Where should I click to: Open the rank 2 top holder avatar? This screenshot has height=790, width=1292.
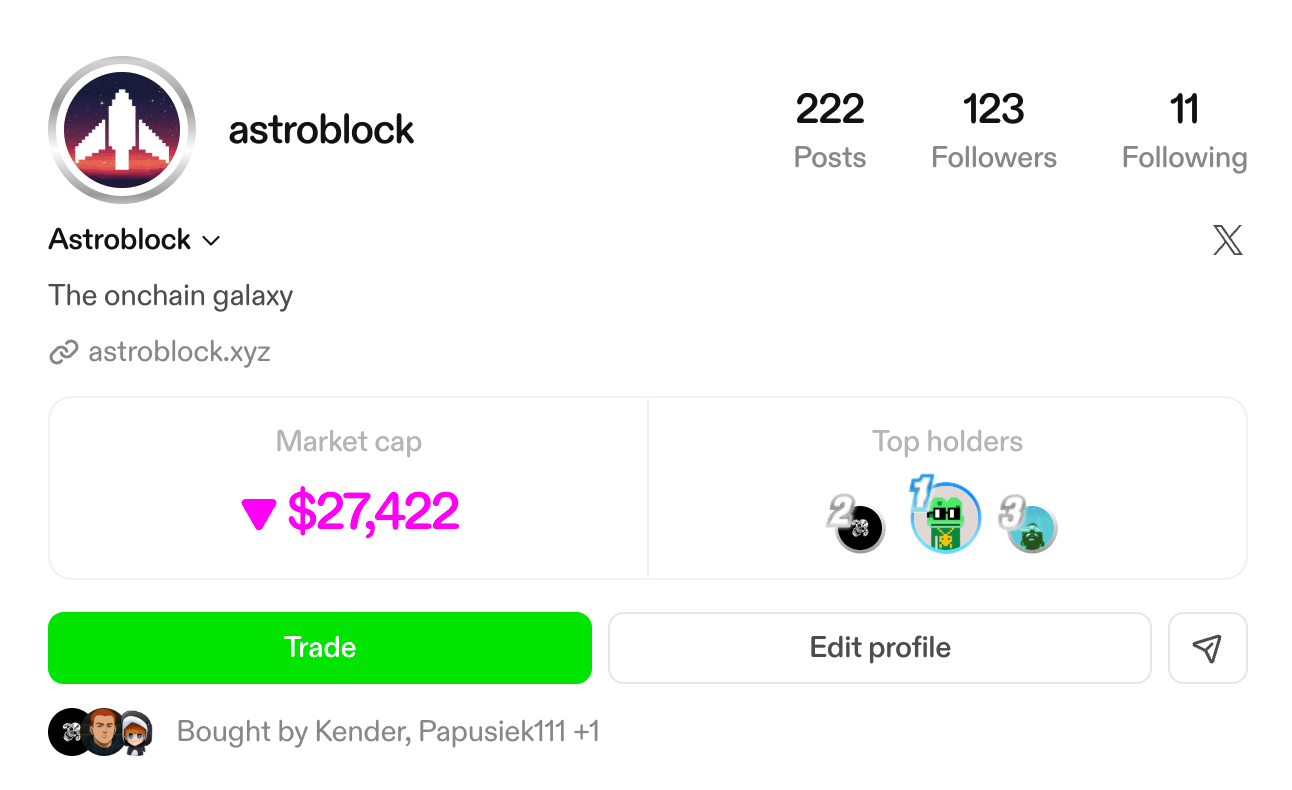[860, 527]
